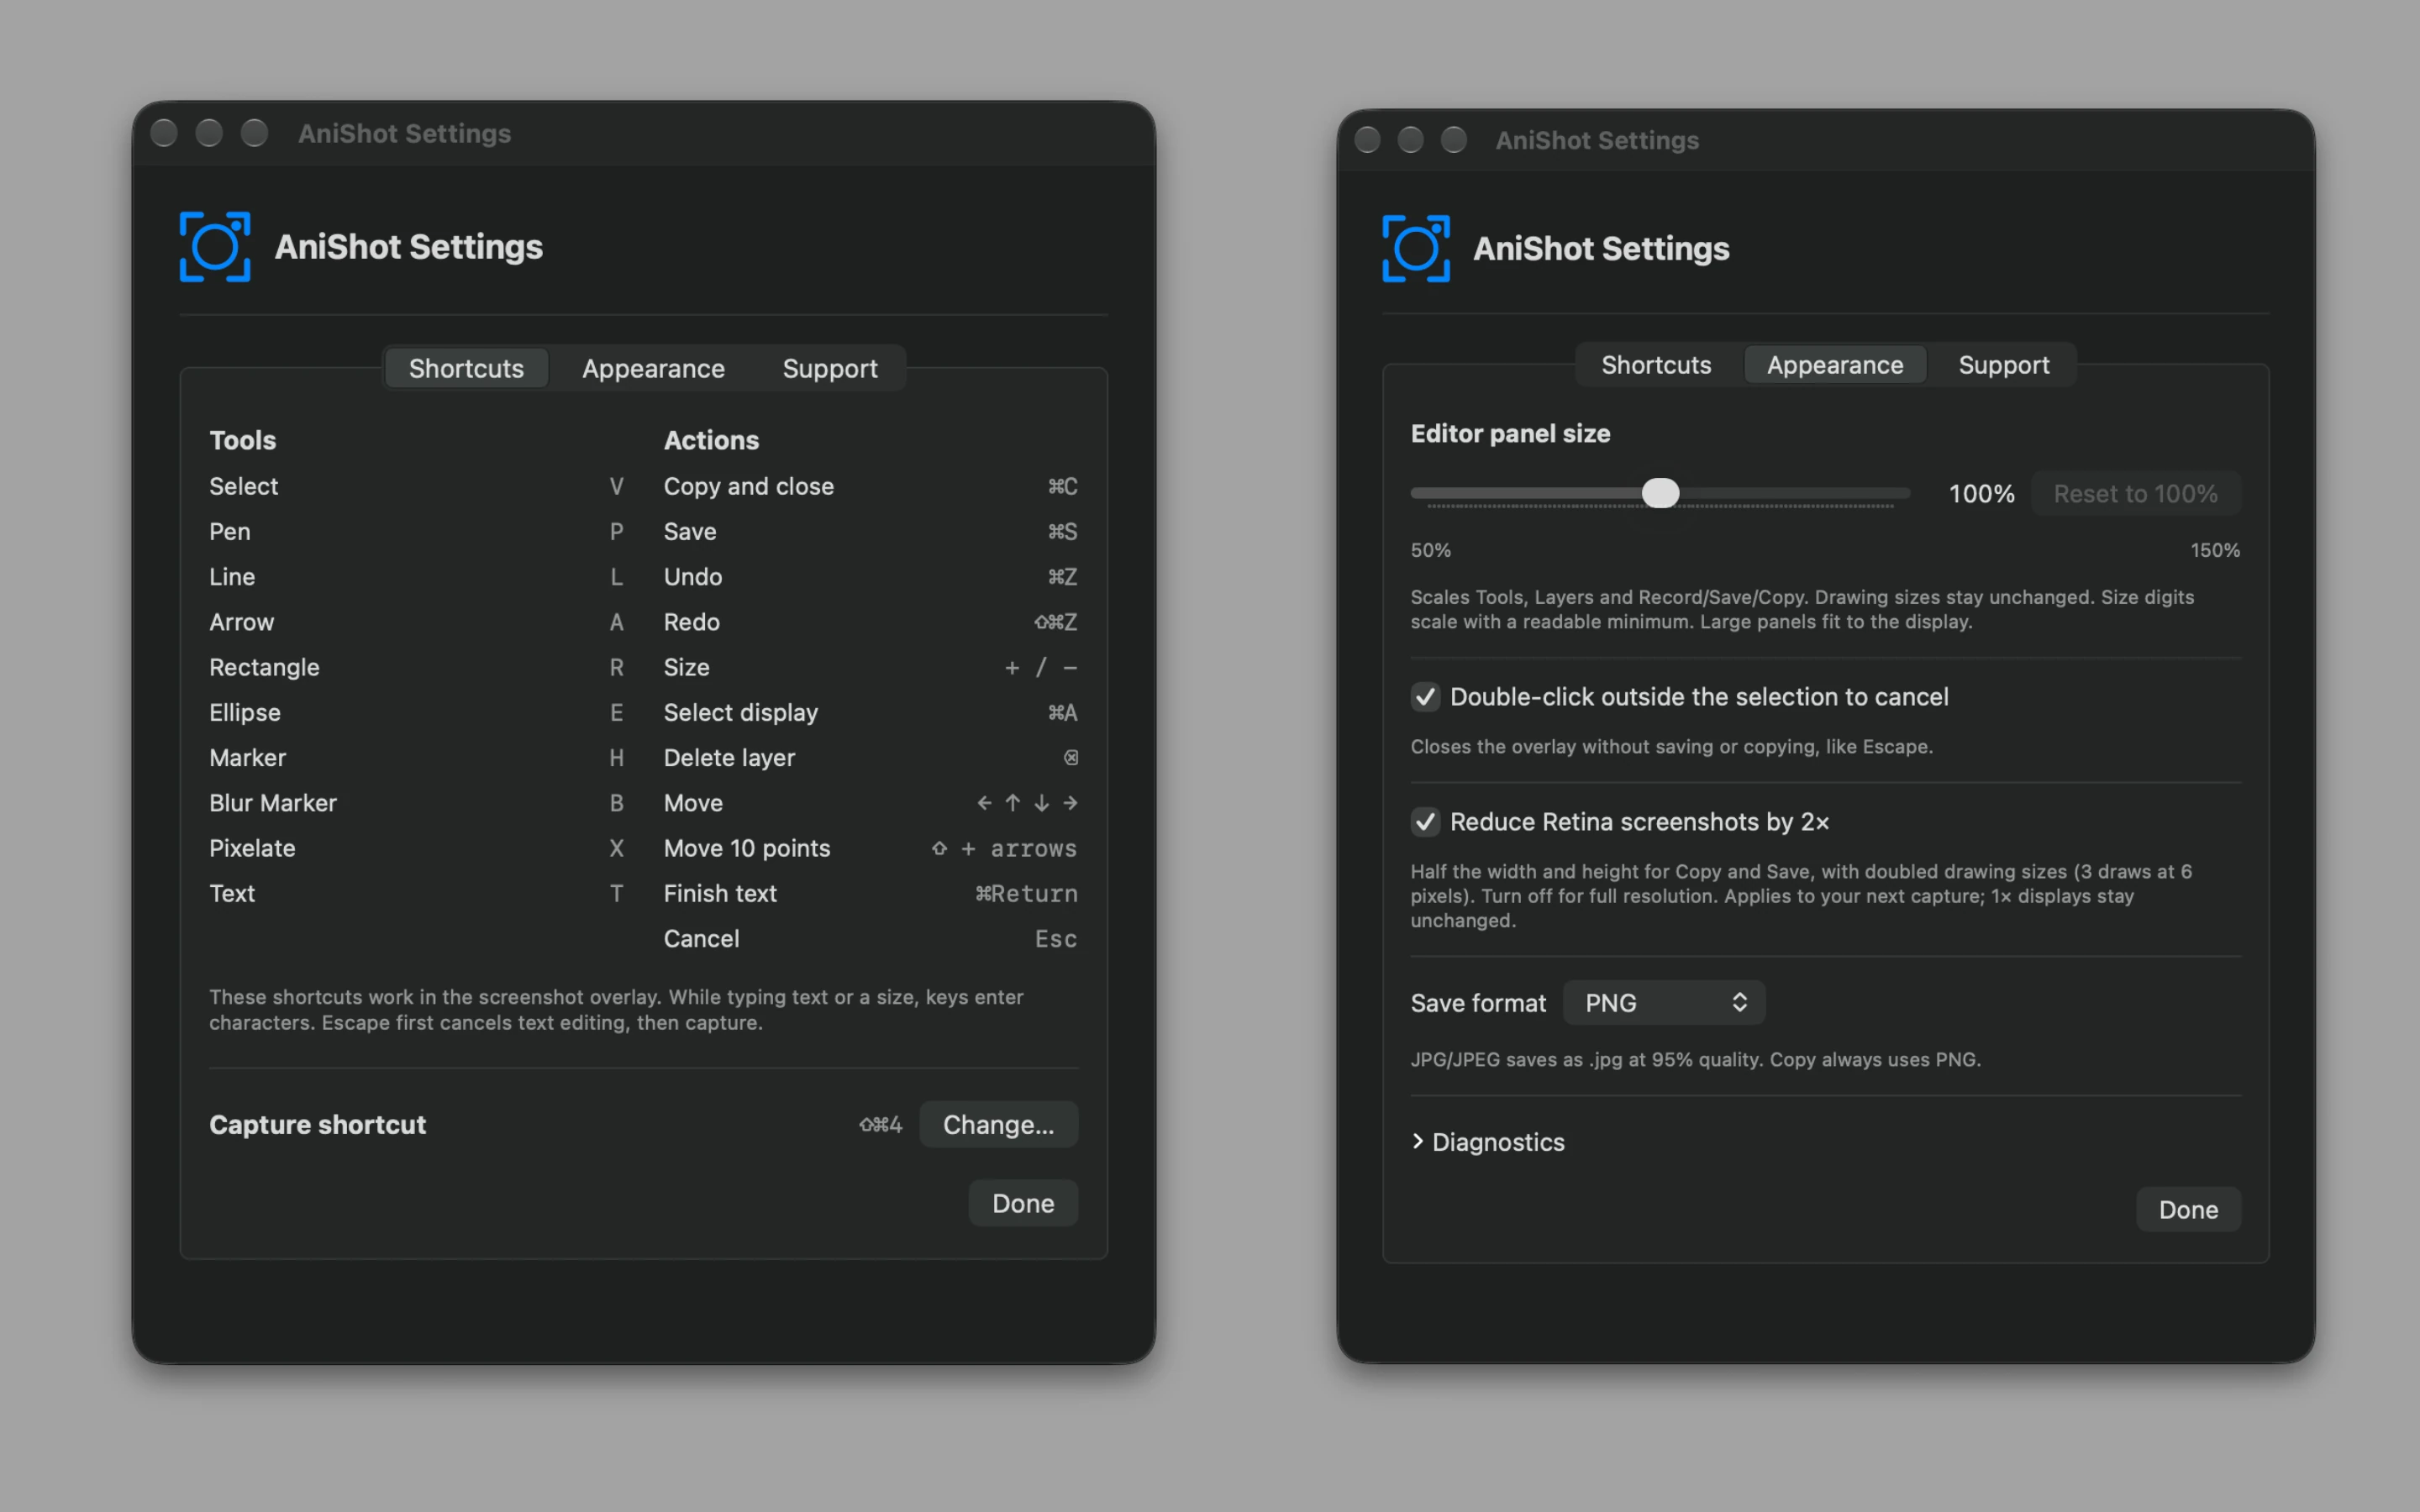Switch to Shortcuts tab in right window
Image resolution: width=2420 pixels, height=1512 pixels.
click(x=1656, y=365)
